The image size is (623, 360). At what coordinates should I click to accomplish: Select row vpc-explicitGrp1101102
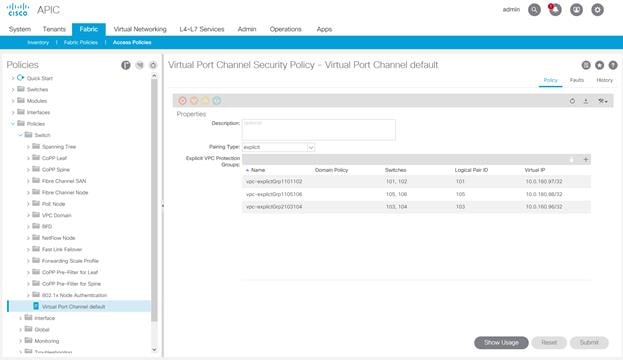click(x=416, y=182)
